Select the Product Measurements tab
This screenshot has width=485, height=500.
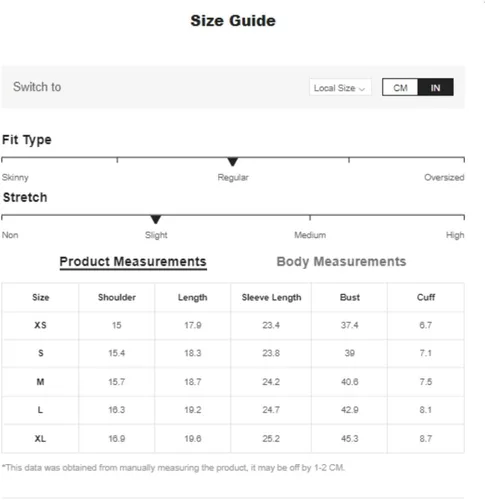[x=133, y=261]
